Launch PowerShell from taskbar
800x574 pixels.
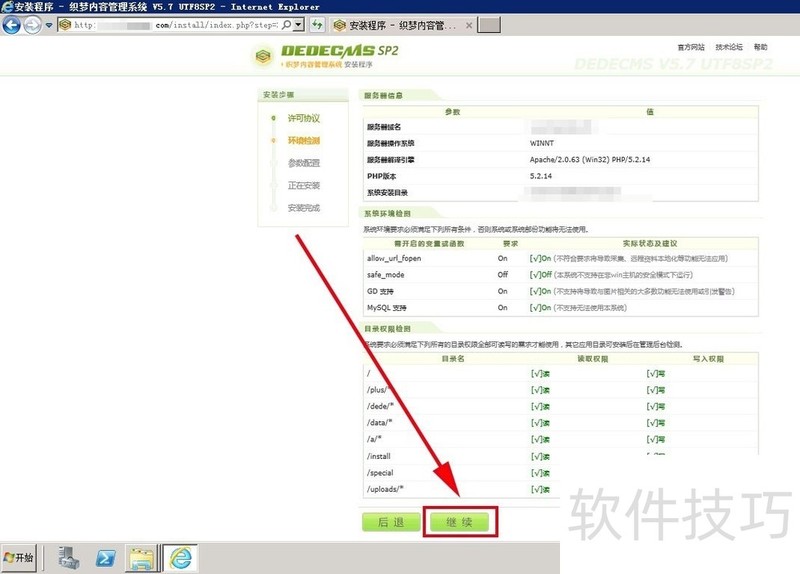[106, 558]
